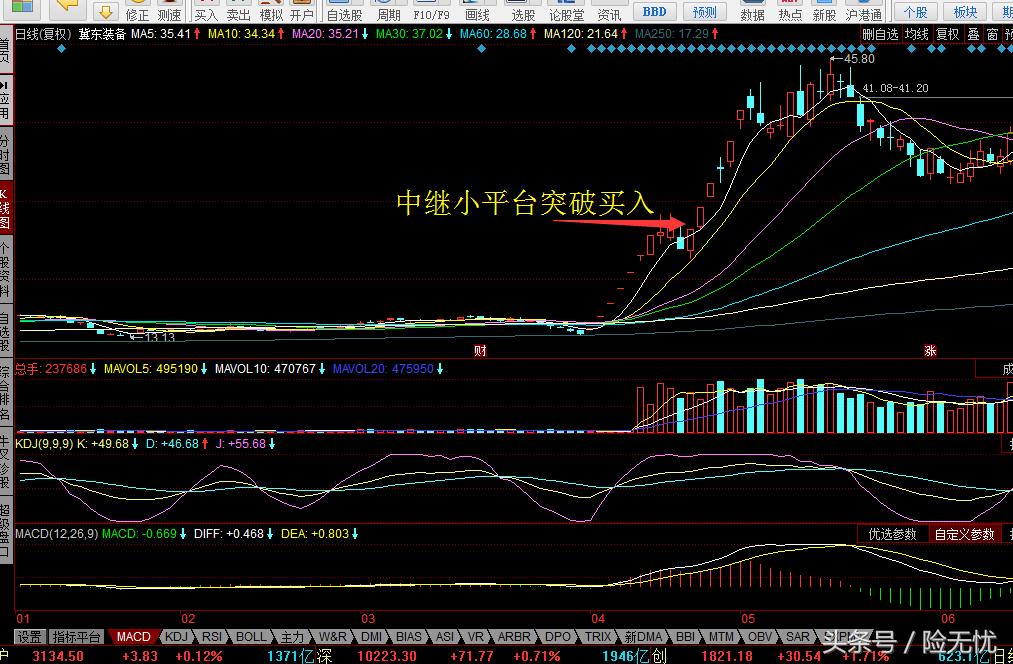Switch to the 主力 indicator tab
The height and width of the screenshot is (664, 1013).
point(291,637)
